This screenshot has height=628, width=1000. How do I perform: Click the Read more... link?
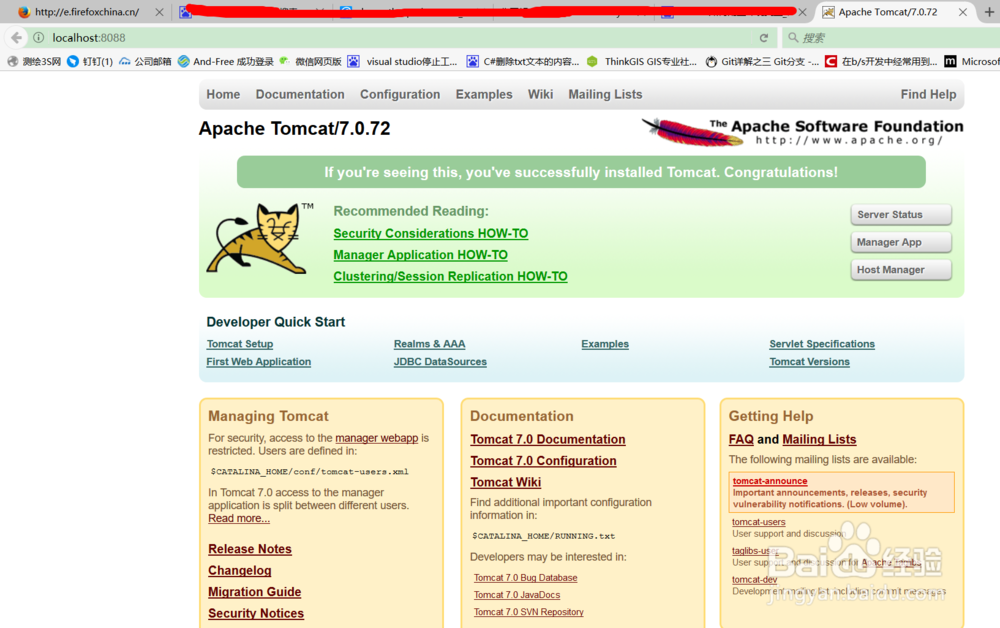click(239, 518)
